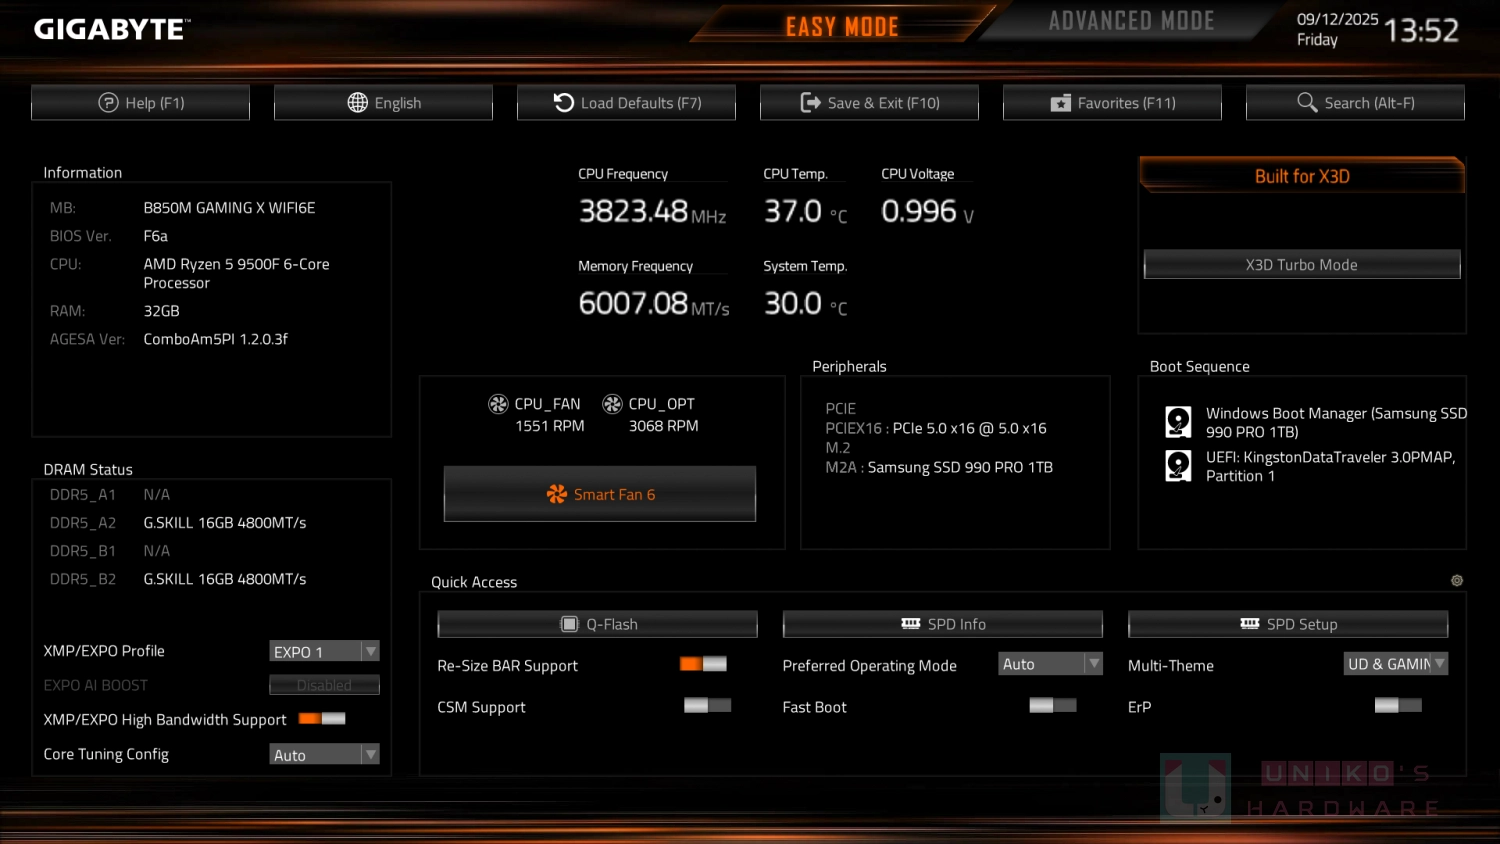Open Favorites (F11) button

tap(1112, 103)
